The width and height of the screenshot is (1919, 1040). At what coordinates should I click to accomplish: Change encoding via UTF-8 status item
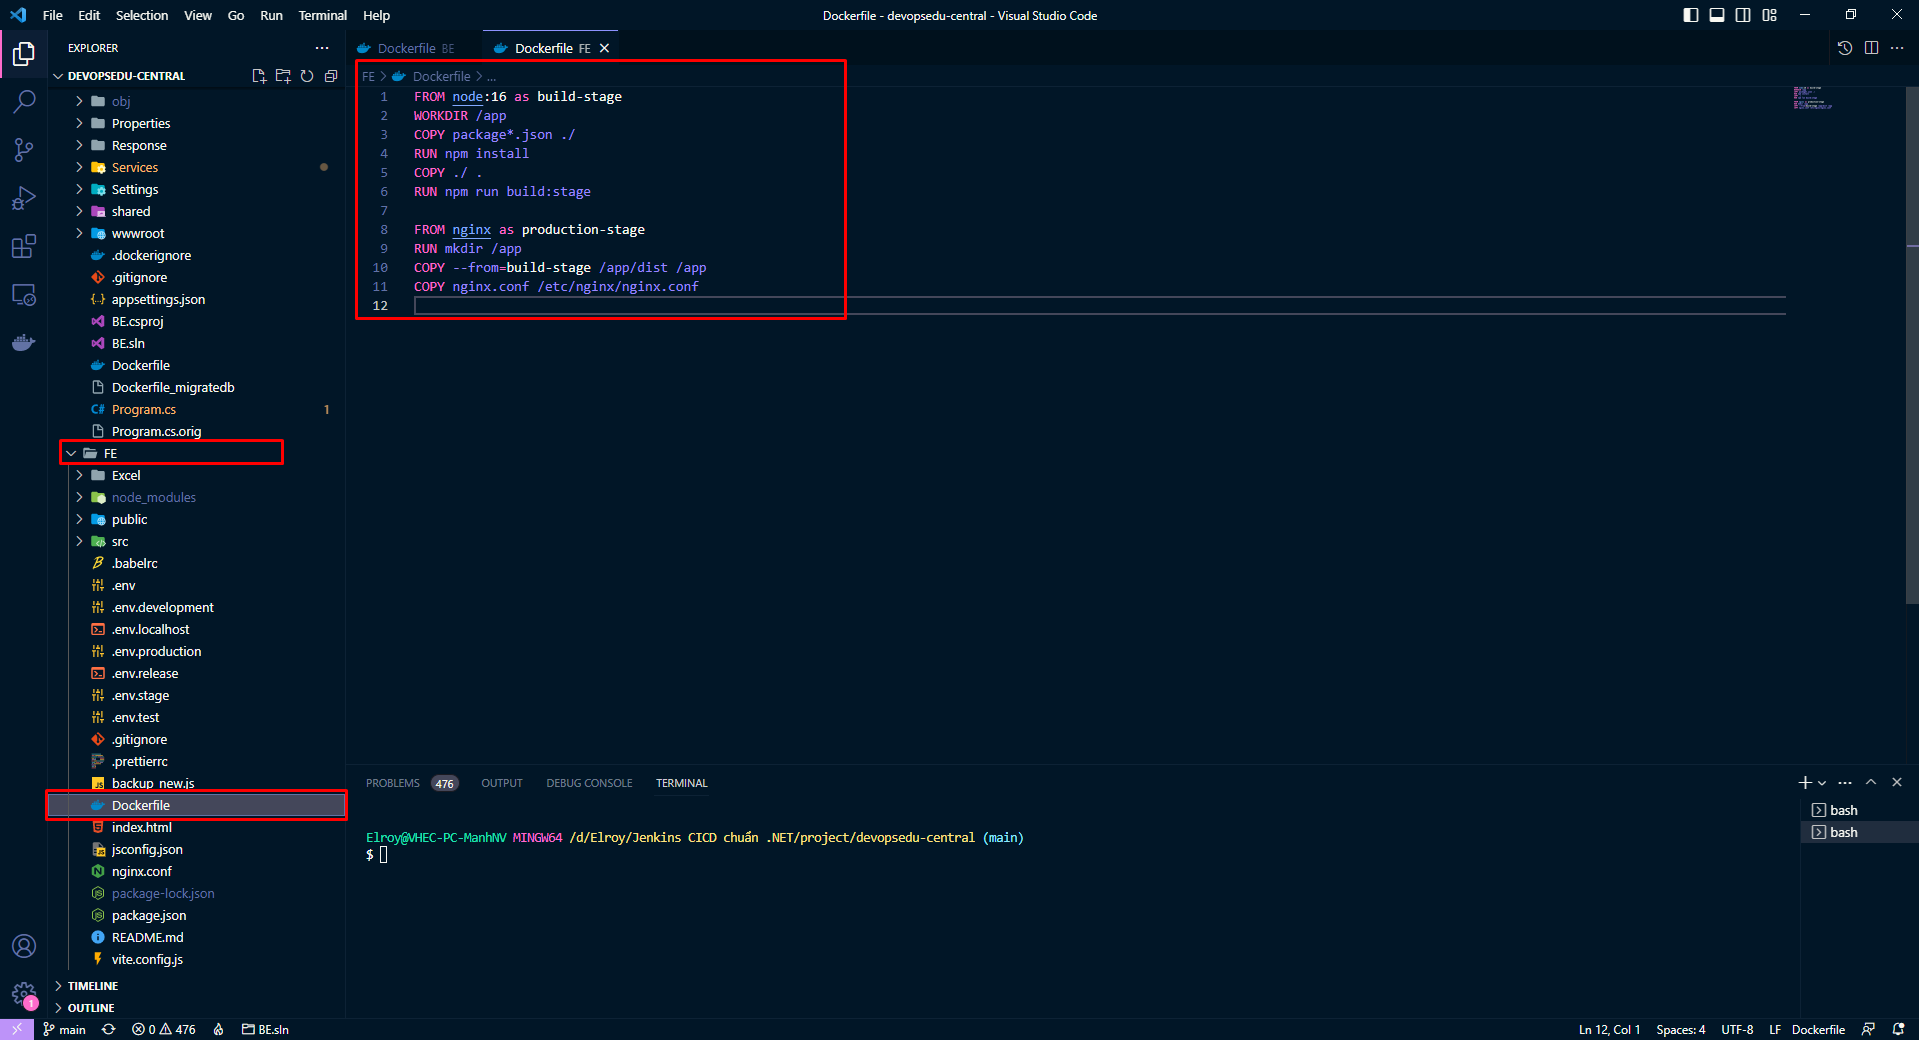[1737, 1029]
